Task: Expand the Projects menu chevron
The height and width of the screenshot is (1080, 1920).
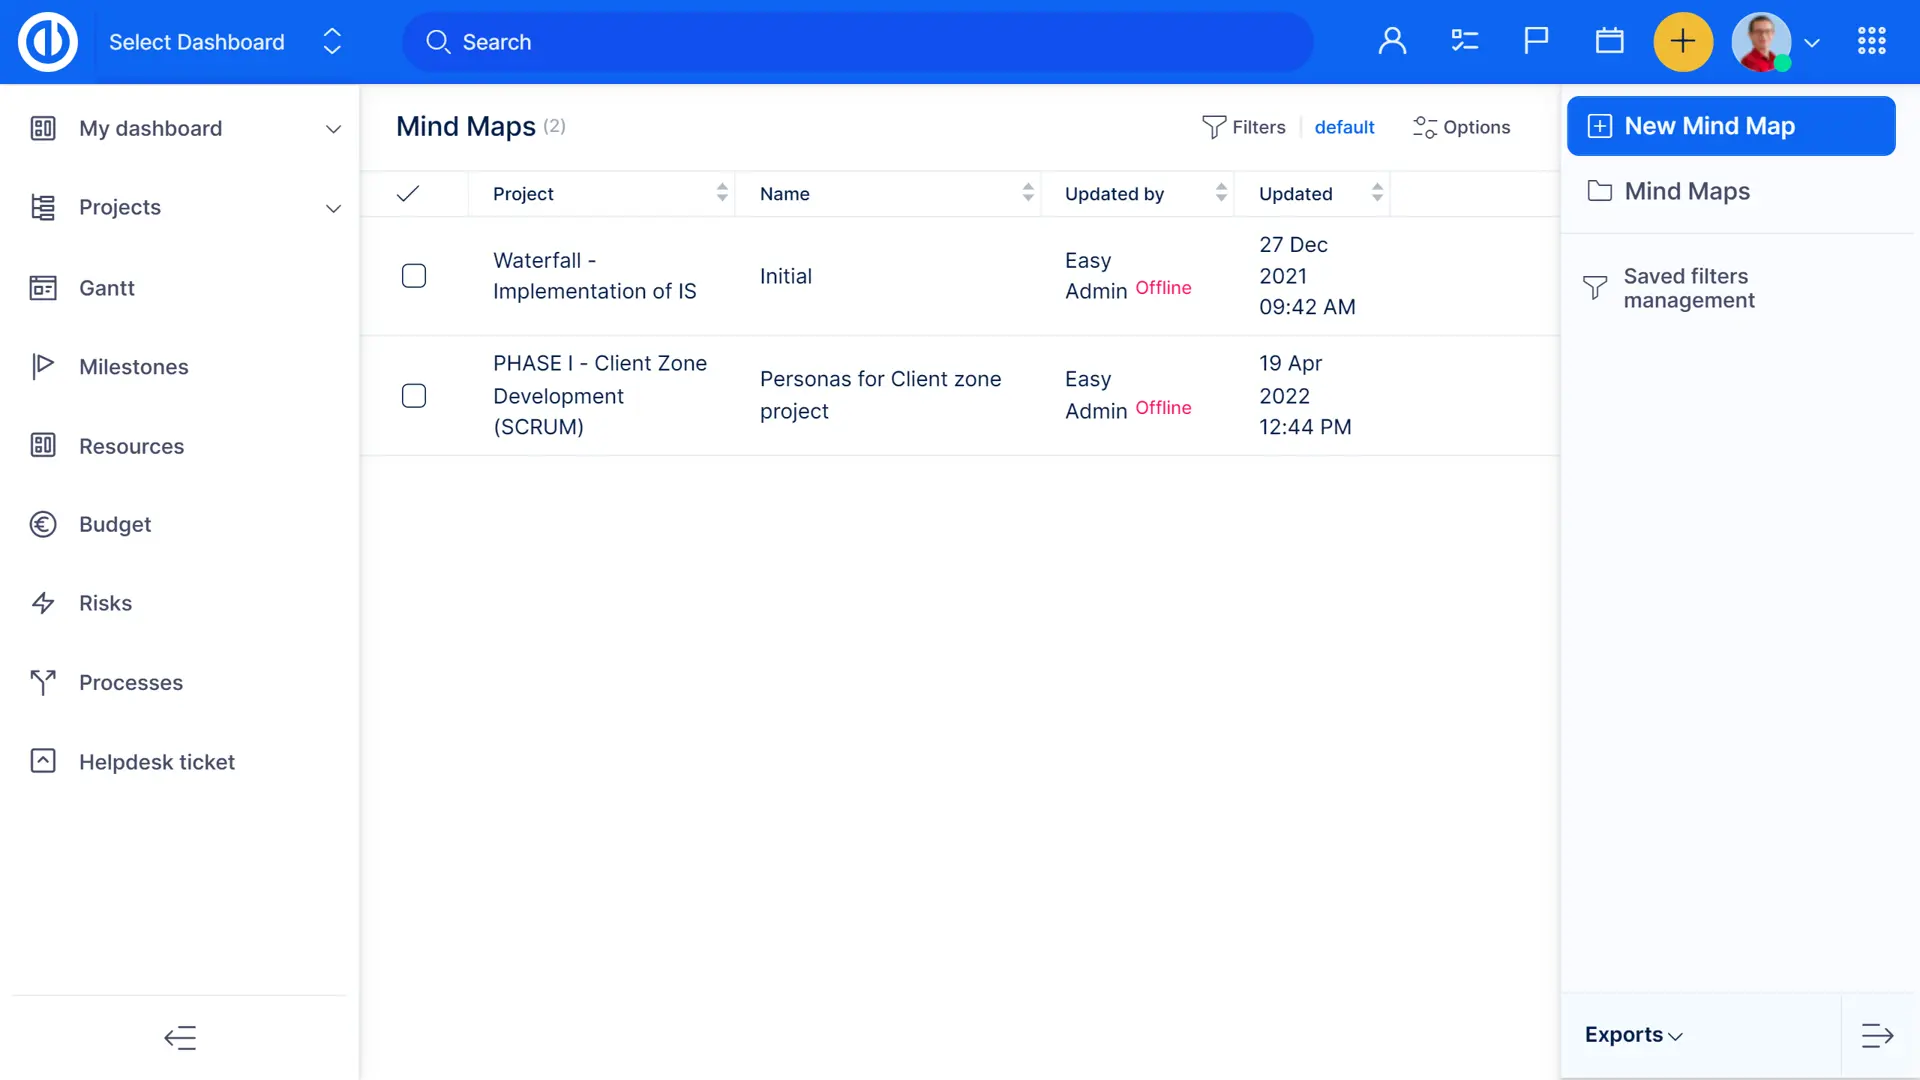Action: pyautogui.click(x=333, y=208)
